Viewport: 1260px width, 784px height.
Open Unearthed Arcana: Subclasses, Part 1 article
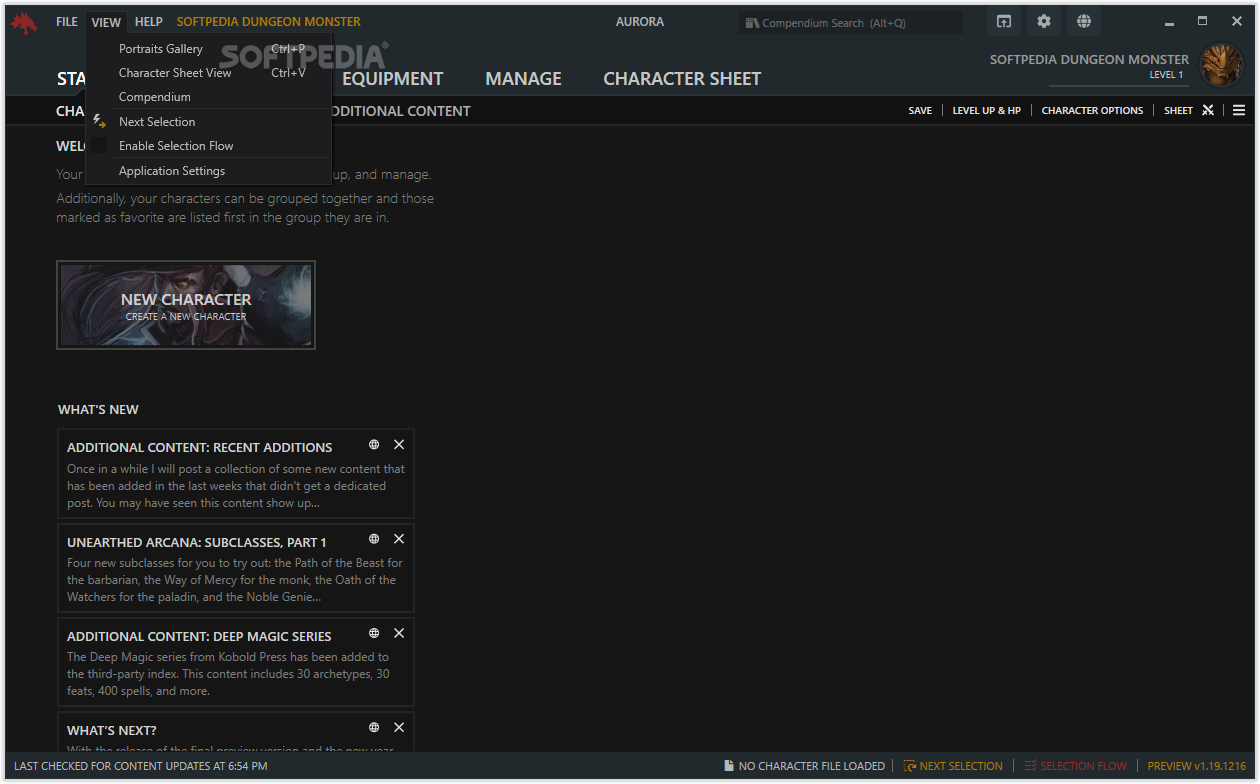click(x=197, y=542)
